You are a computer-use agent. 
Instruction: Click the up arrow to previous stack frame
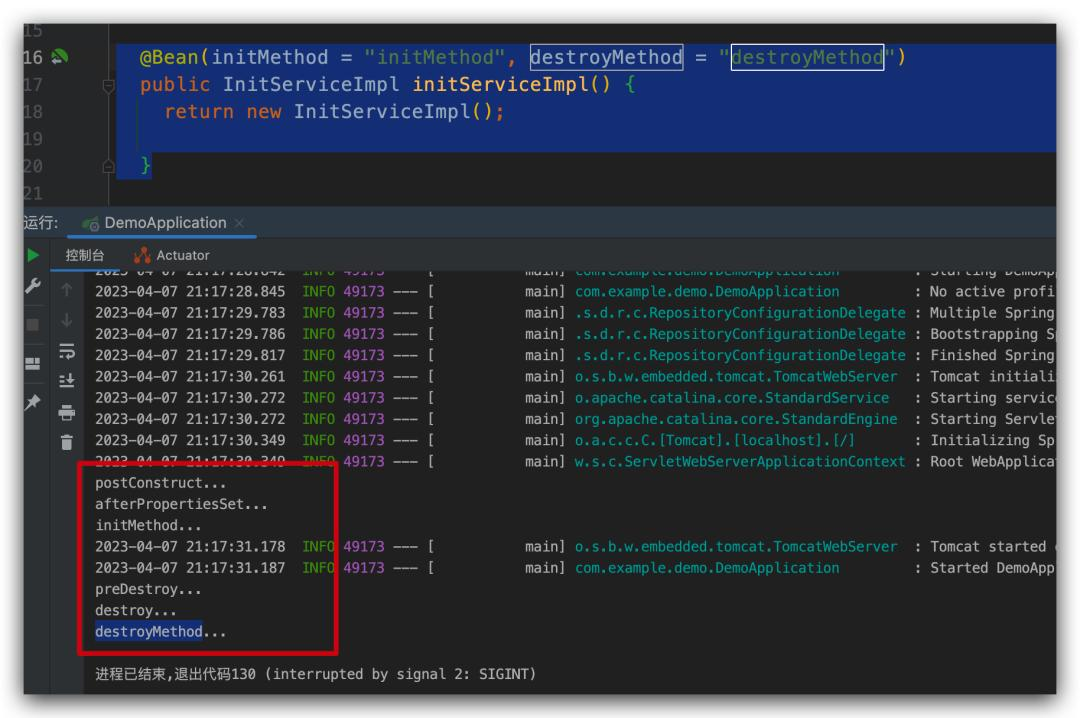[x=67, y=290]
